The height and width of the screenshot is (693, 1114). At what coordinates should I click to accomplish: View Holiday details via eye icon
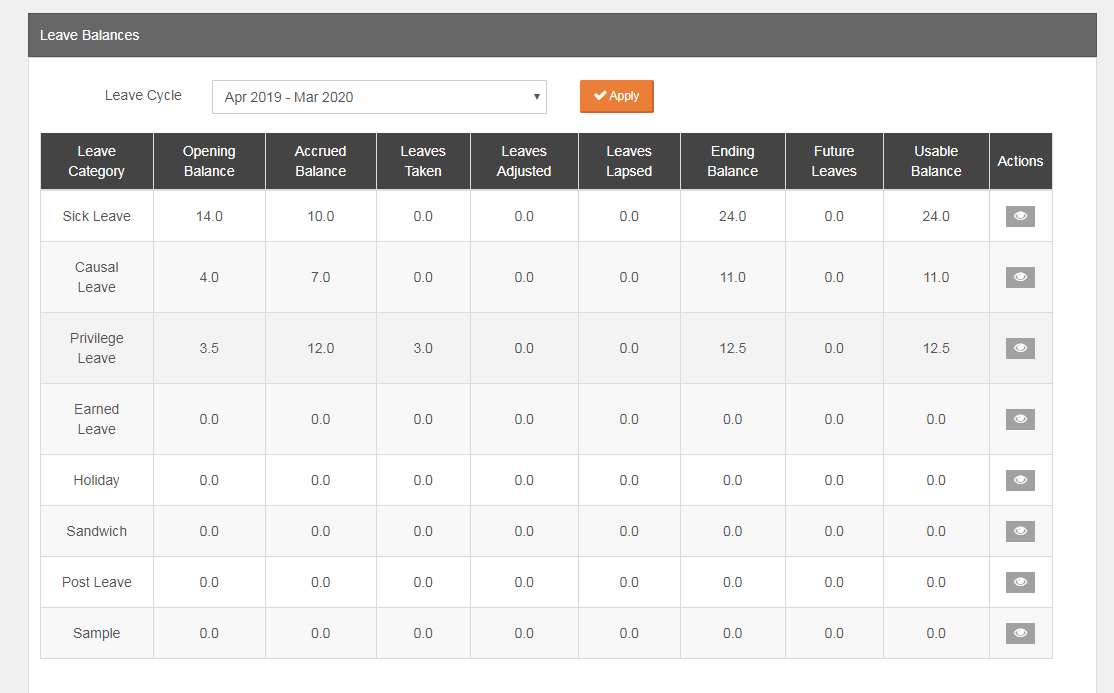[x=1020, y=480]
